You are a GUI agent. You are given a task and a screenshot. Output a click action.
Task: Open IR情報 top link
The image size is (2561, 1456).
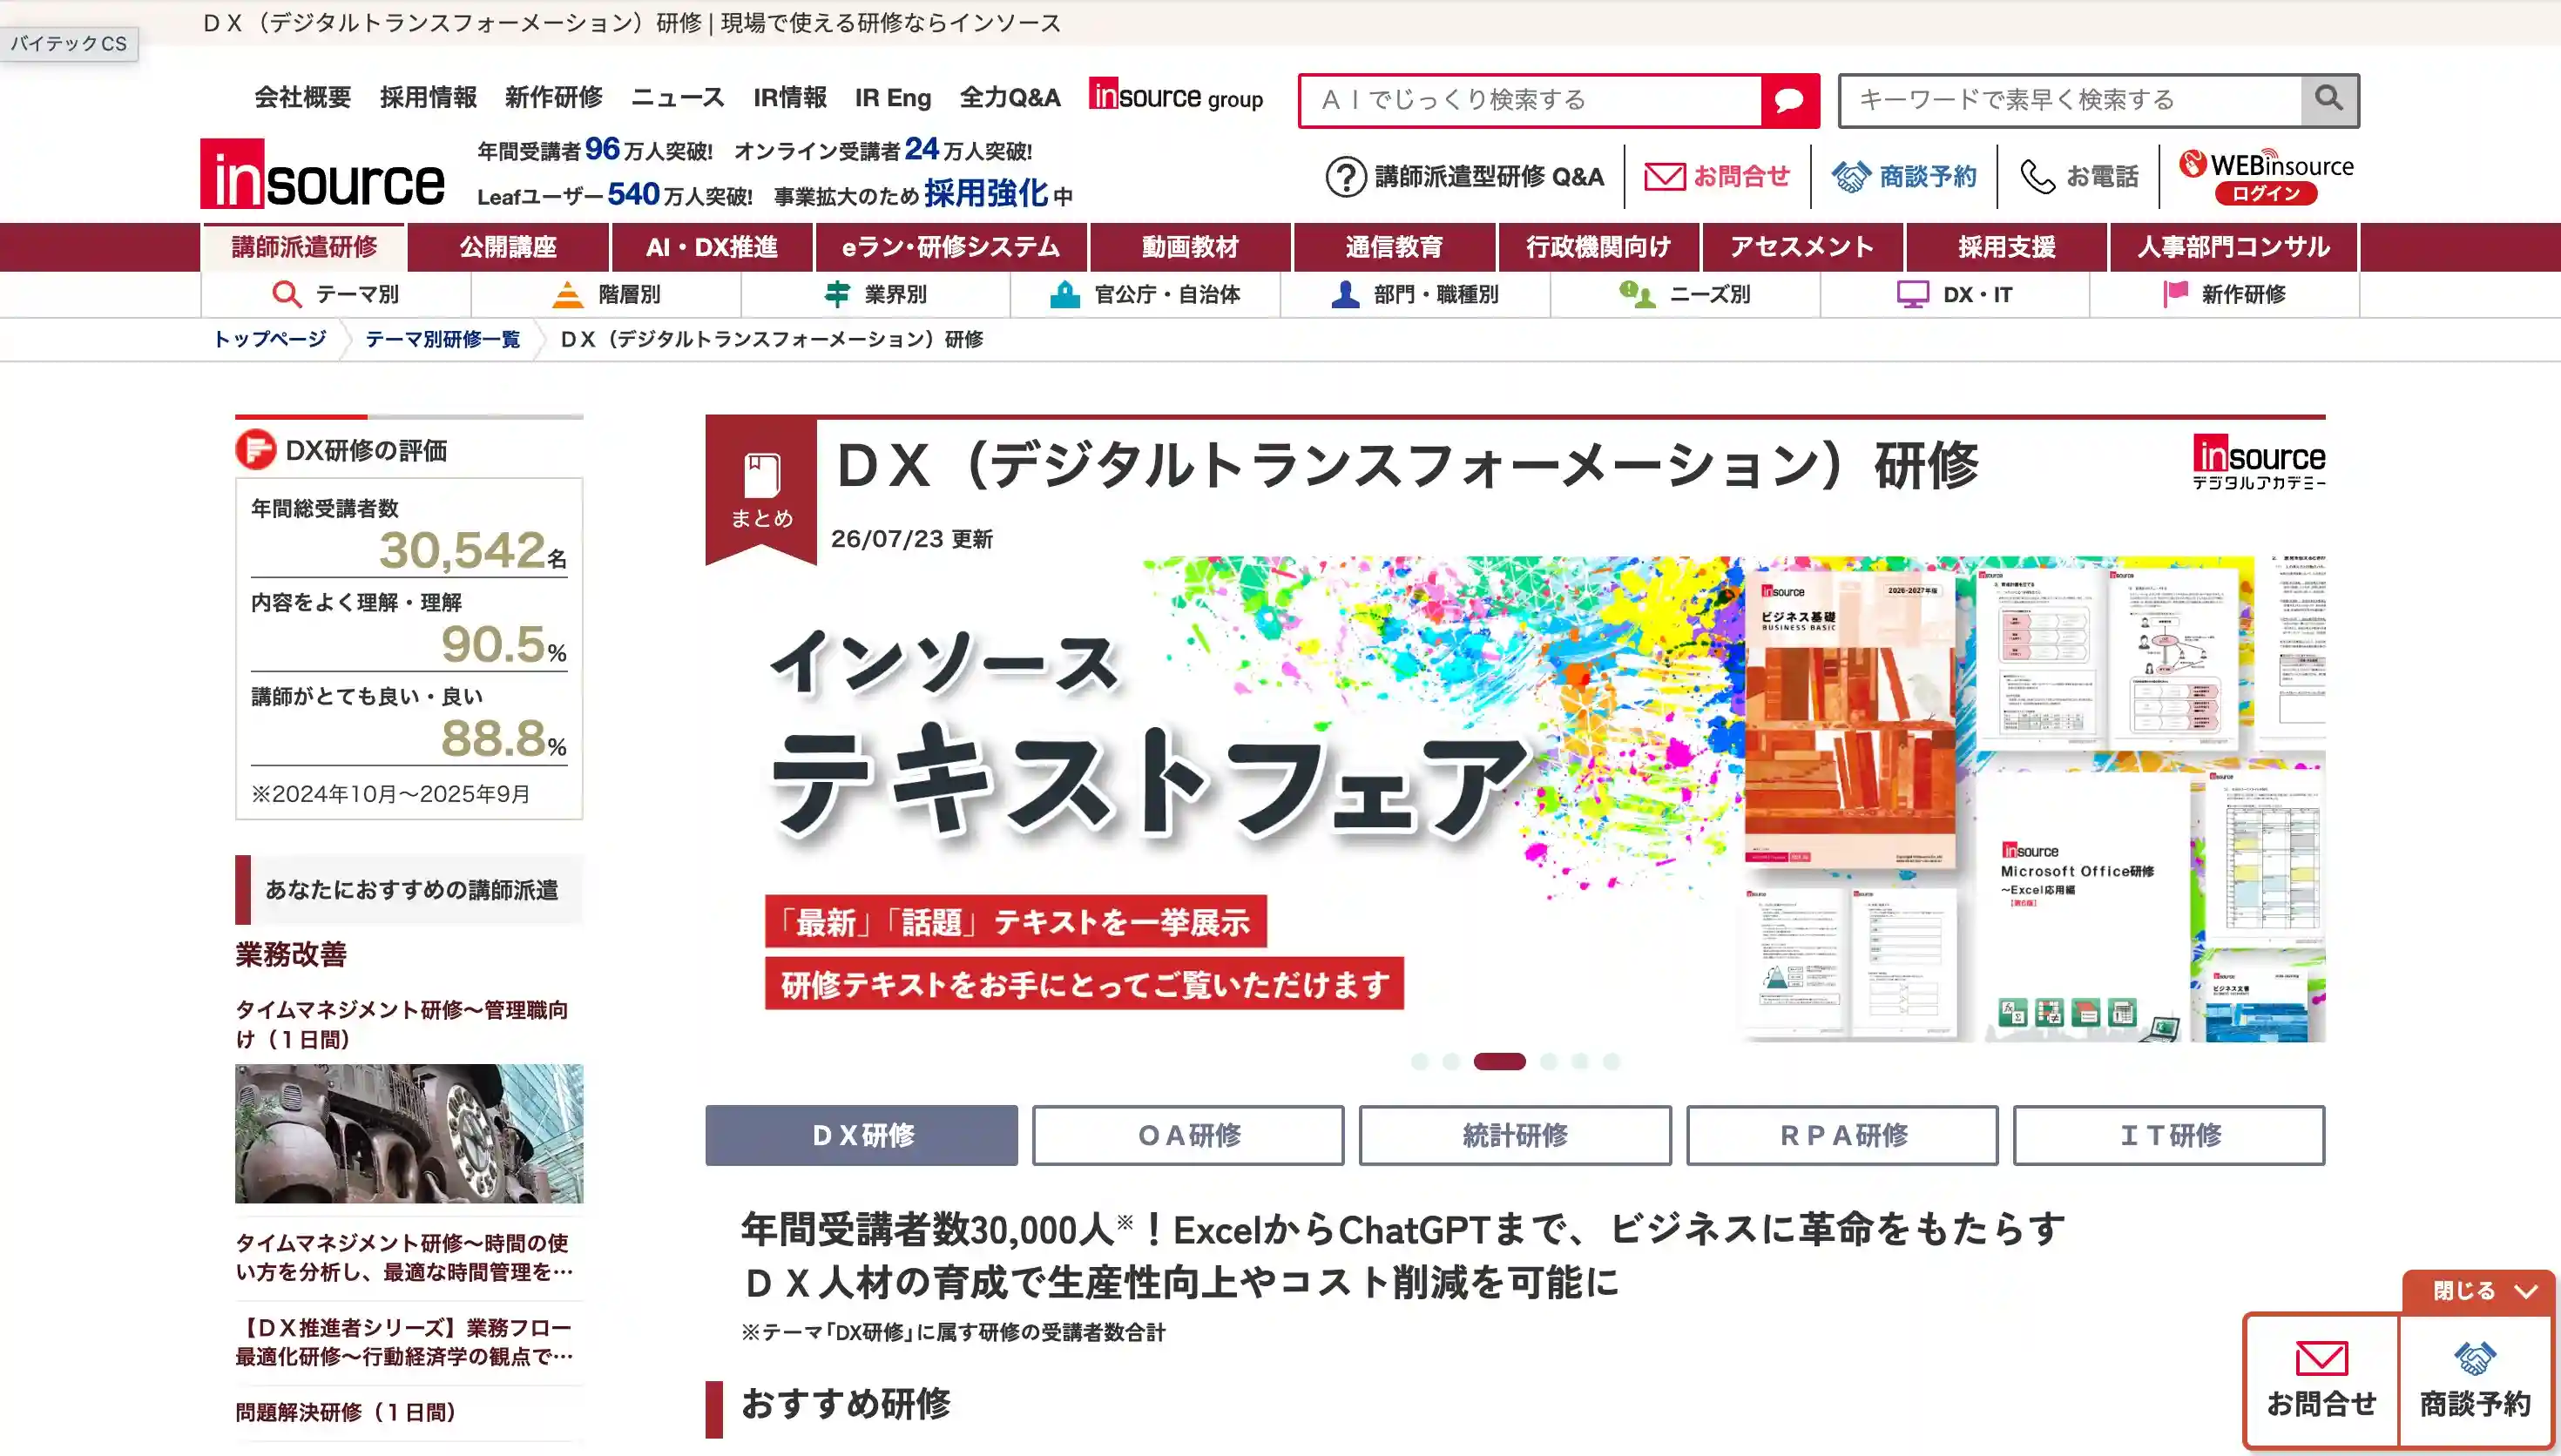tap(790, 97)
